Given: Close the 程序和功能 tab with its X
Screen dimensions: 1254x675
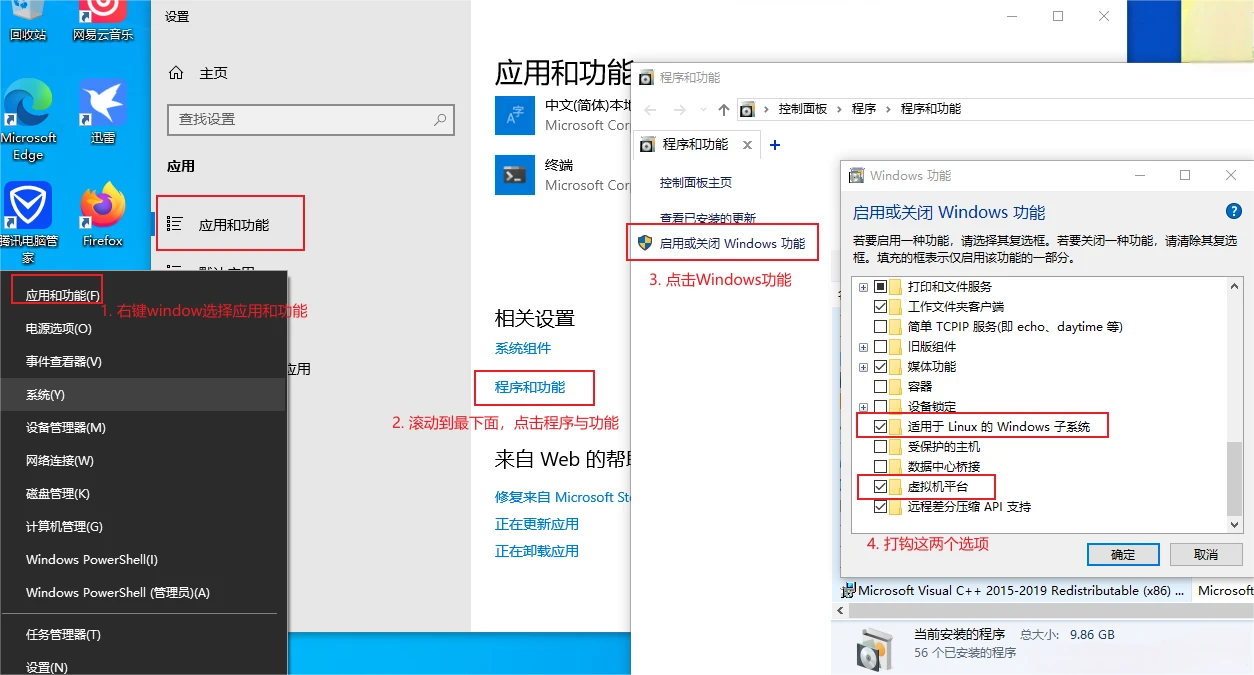Looking at the screenshot, I should [x=747, y=145].
